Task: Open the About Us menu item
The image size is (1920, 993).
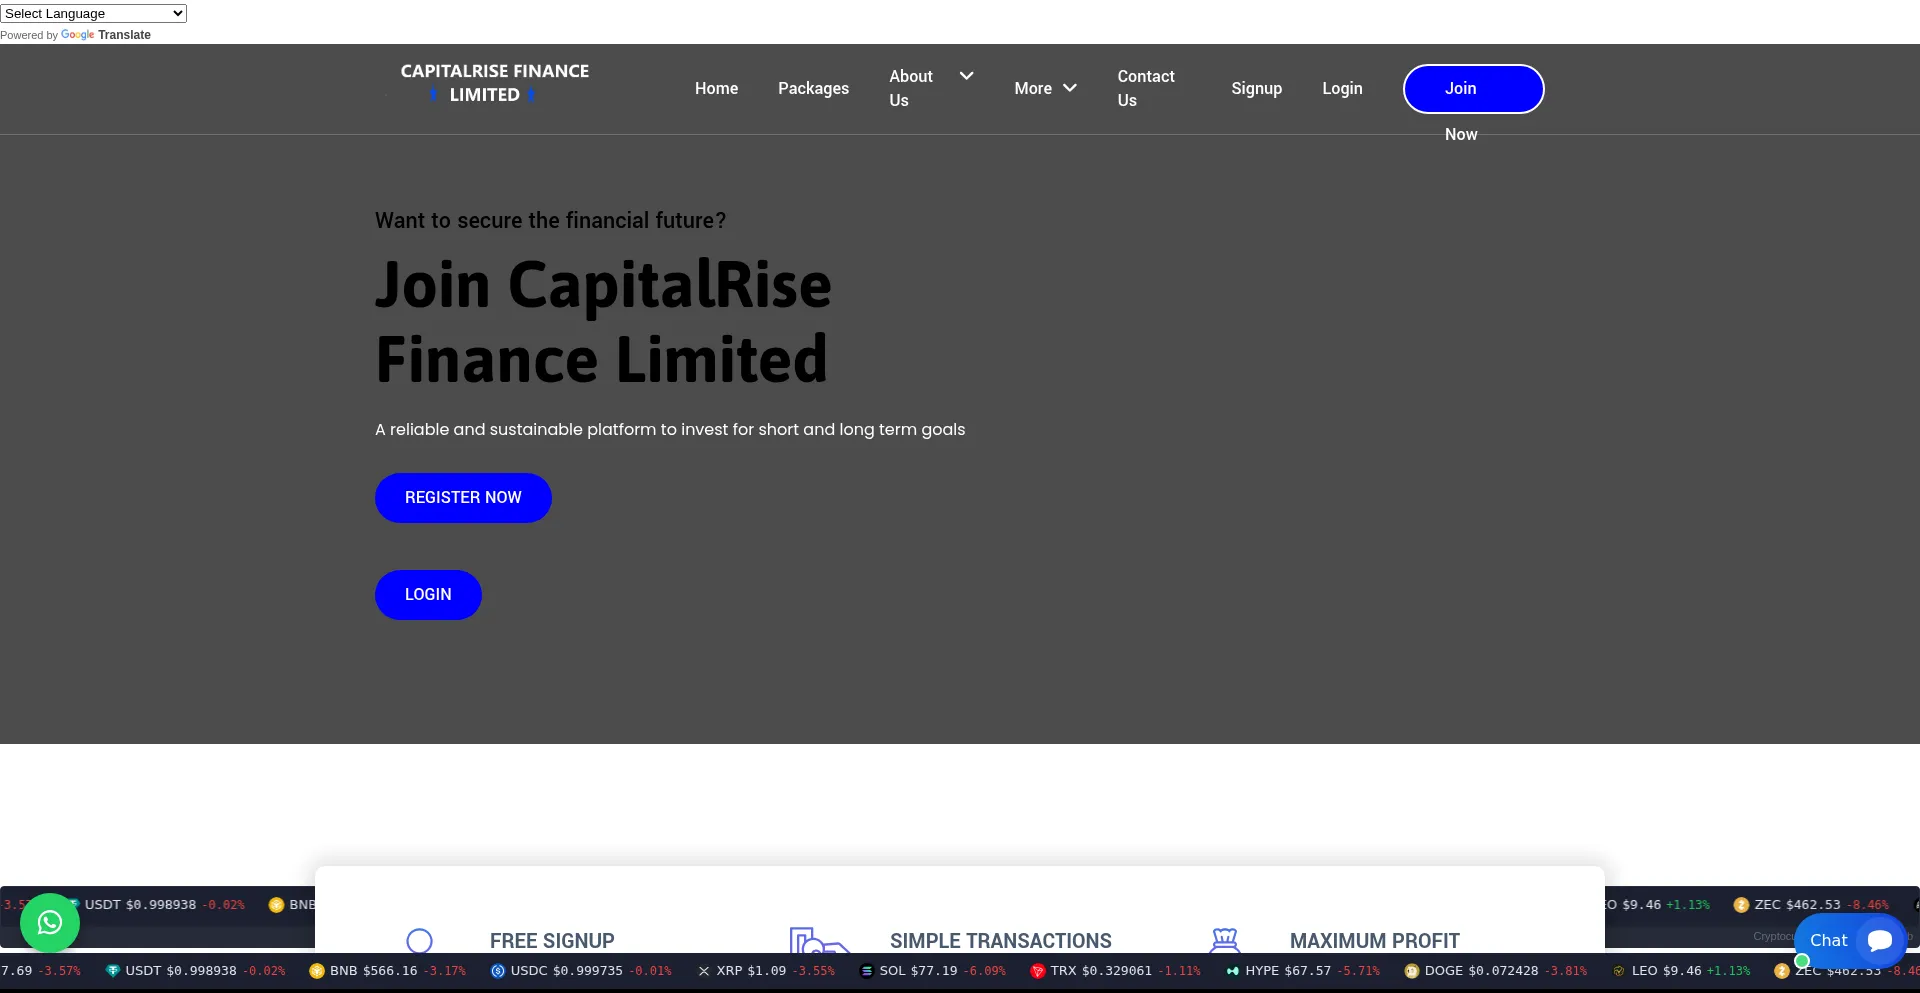Action: pyautogui.click(x=911, y=88)
